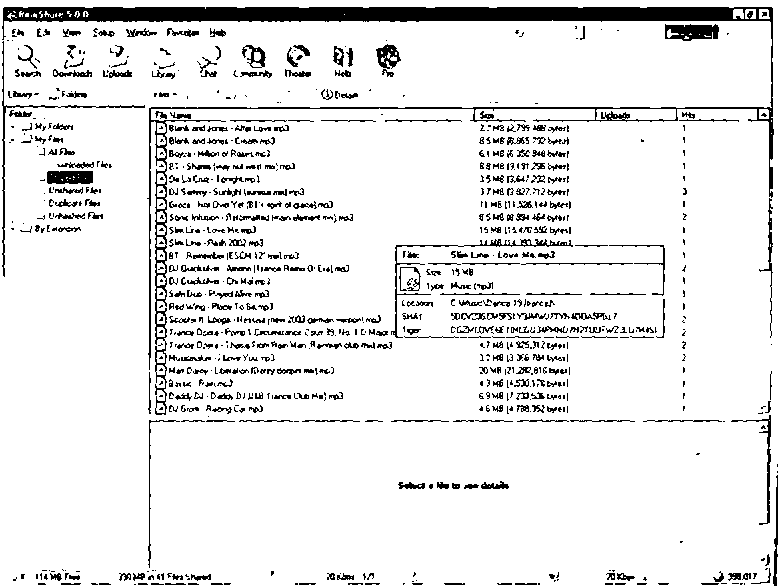Click the mp3 icon of DJ Sammy - Sunlight
778x586 pixels.
click(x=161, y=192)
